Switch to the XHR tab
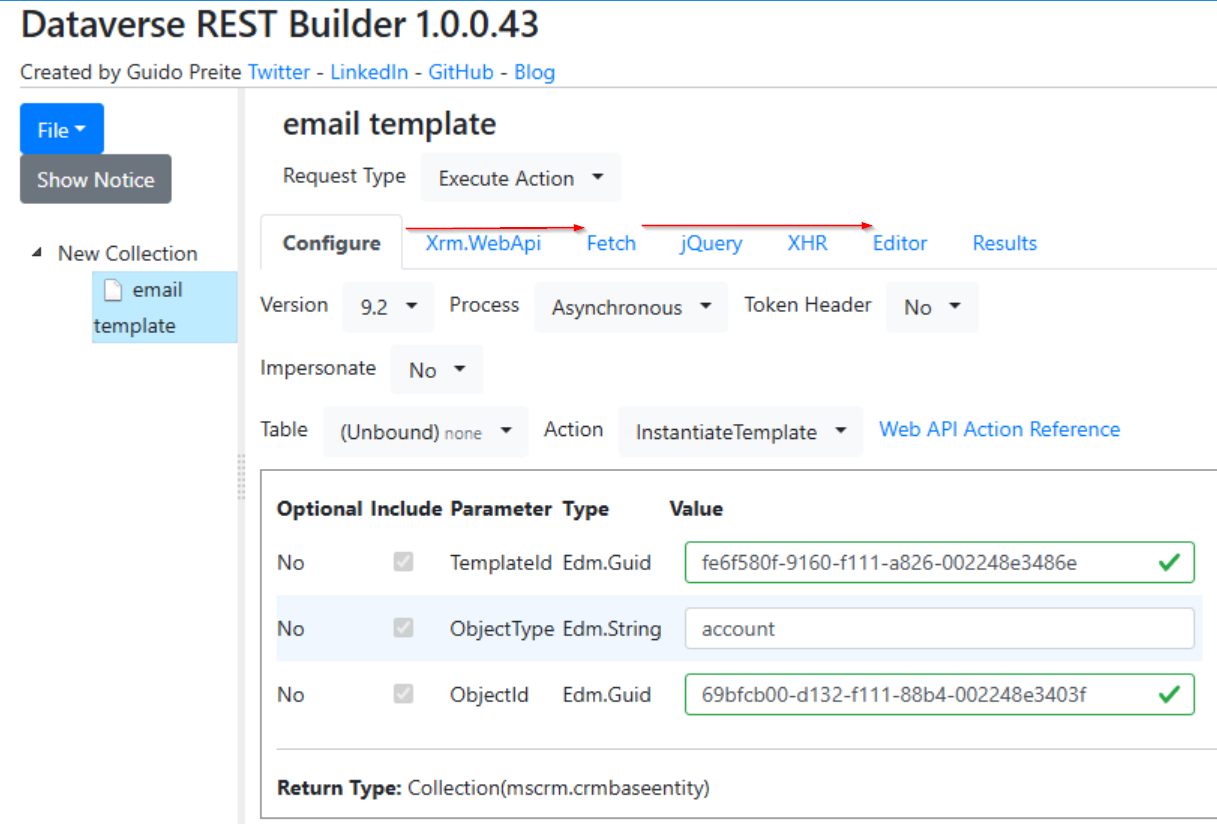Viewport: 1217px width, 824px height. [807, 243]
